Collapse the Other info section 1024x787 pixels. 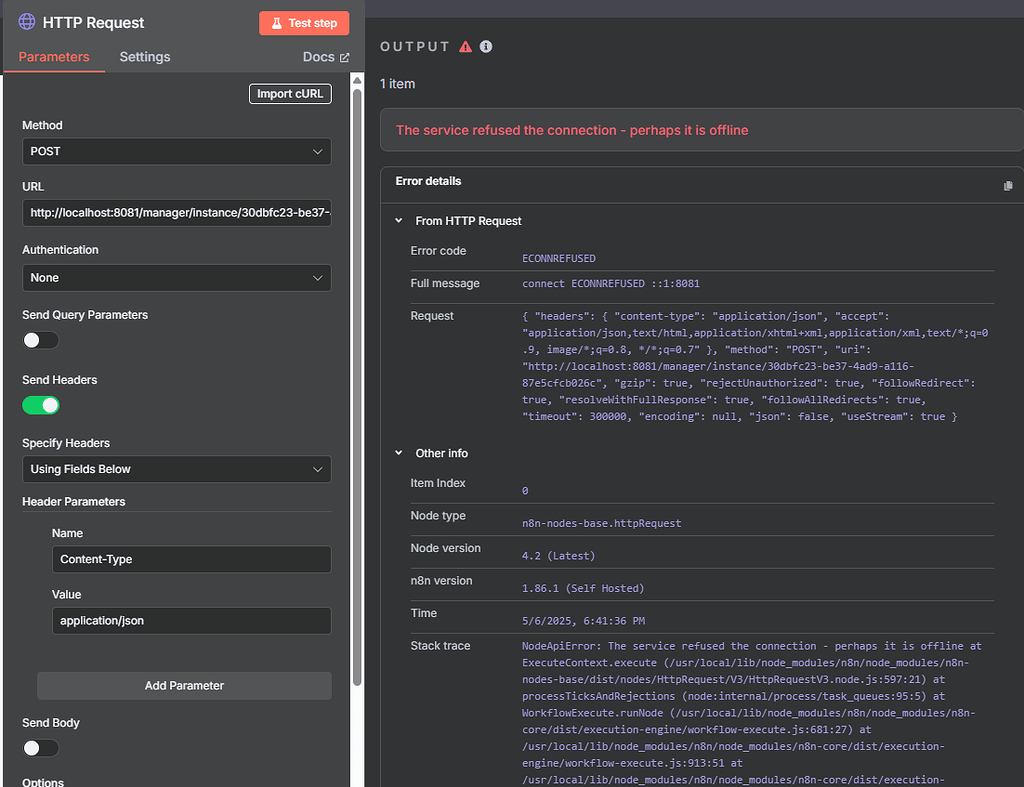[398, 453]
